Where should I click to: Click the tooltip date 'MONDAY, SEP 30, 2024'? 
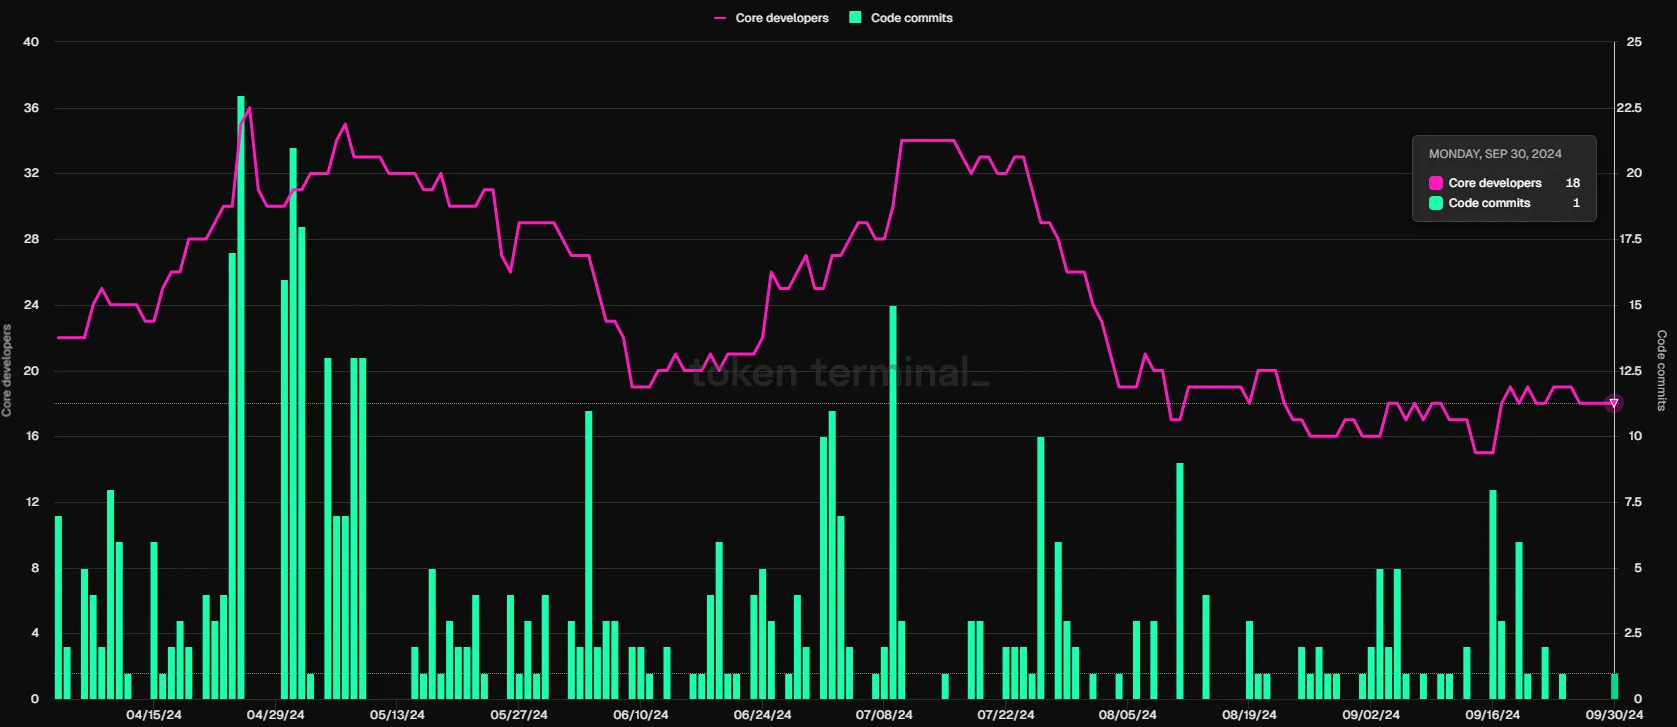pyautogui.click(x=1495, y=154)
